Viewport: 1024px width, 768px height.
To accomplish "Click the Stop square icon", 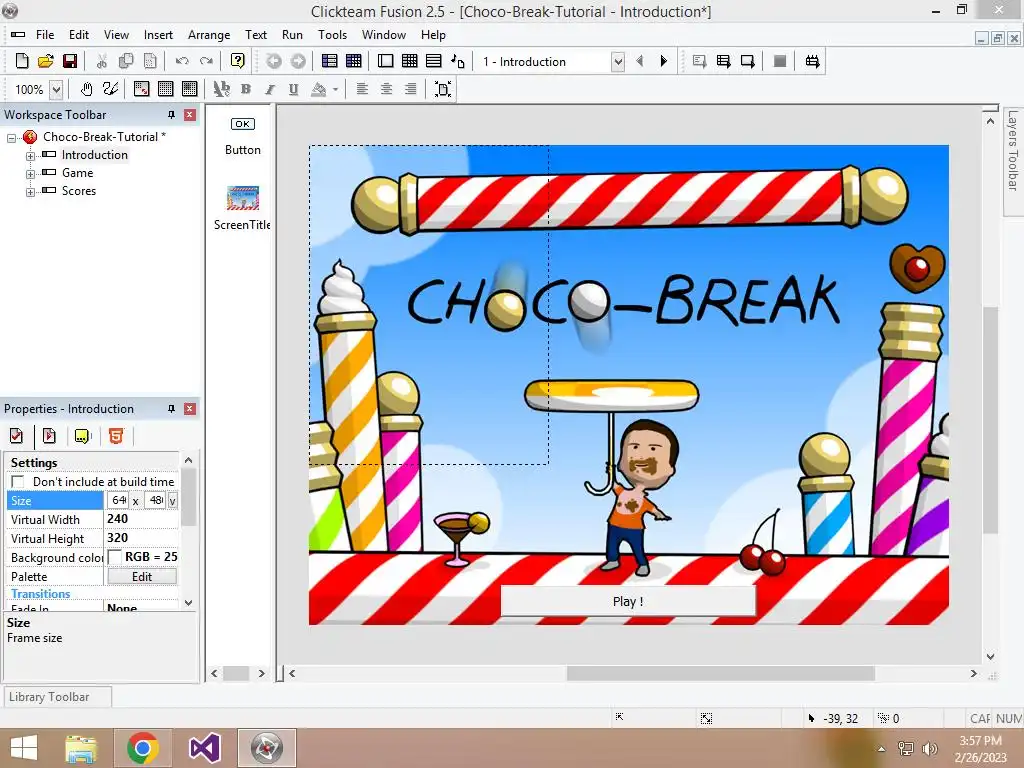I will pos(780,61).
